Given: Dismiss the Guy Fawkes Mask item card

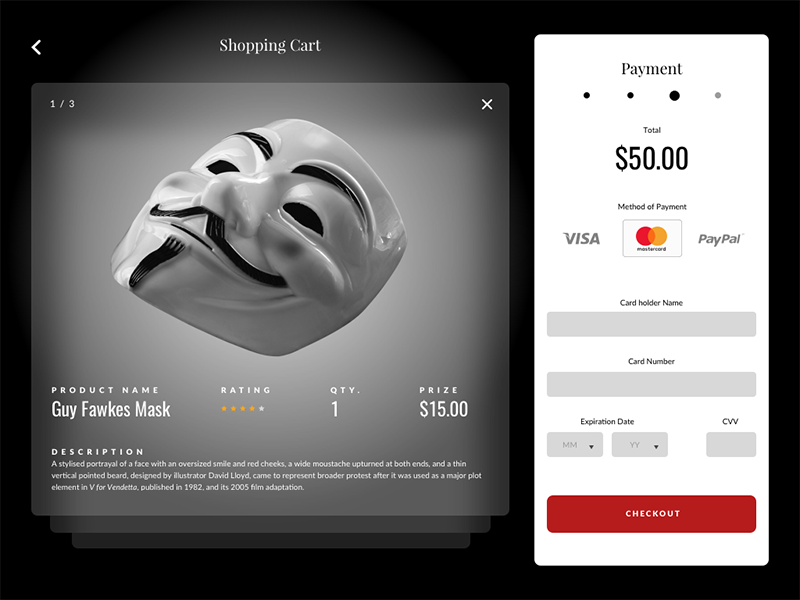Looking at the screenshot, I should click(x=487, y=104).
